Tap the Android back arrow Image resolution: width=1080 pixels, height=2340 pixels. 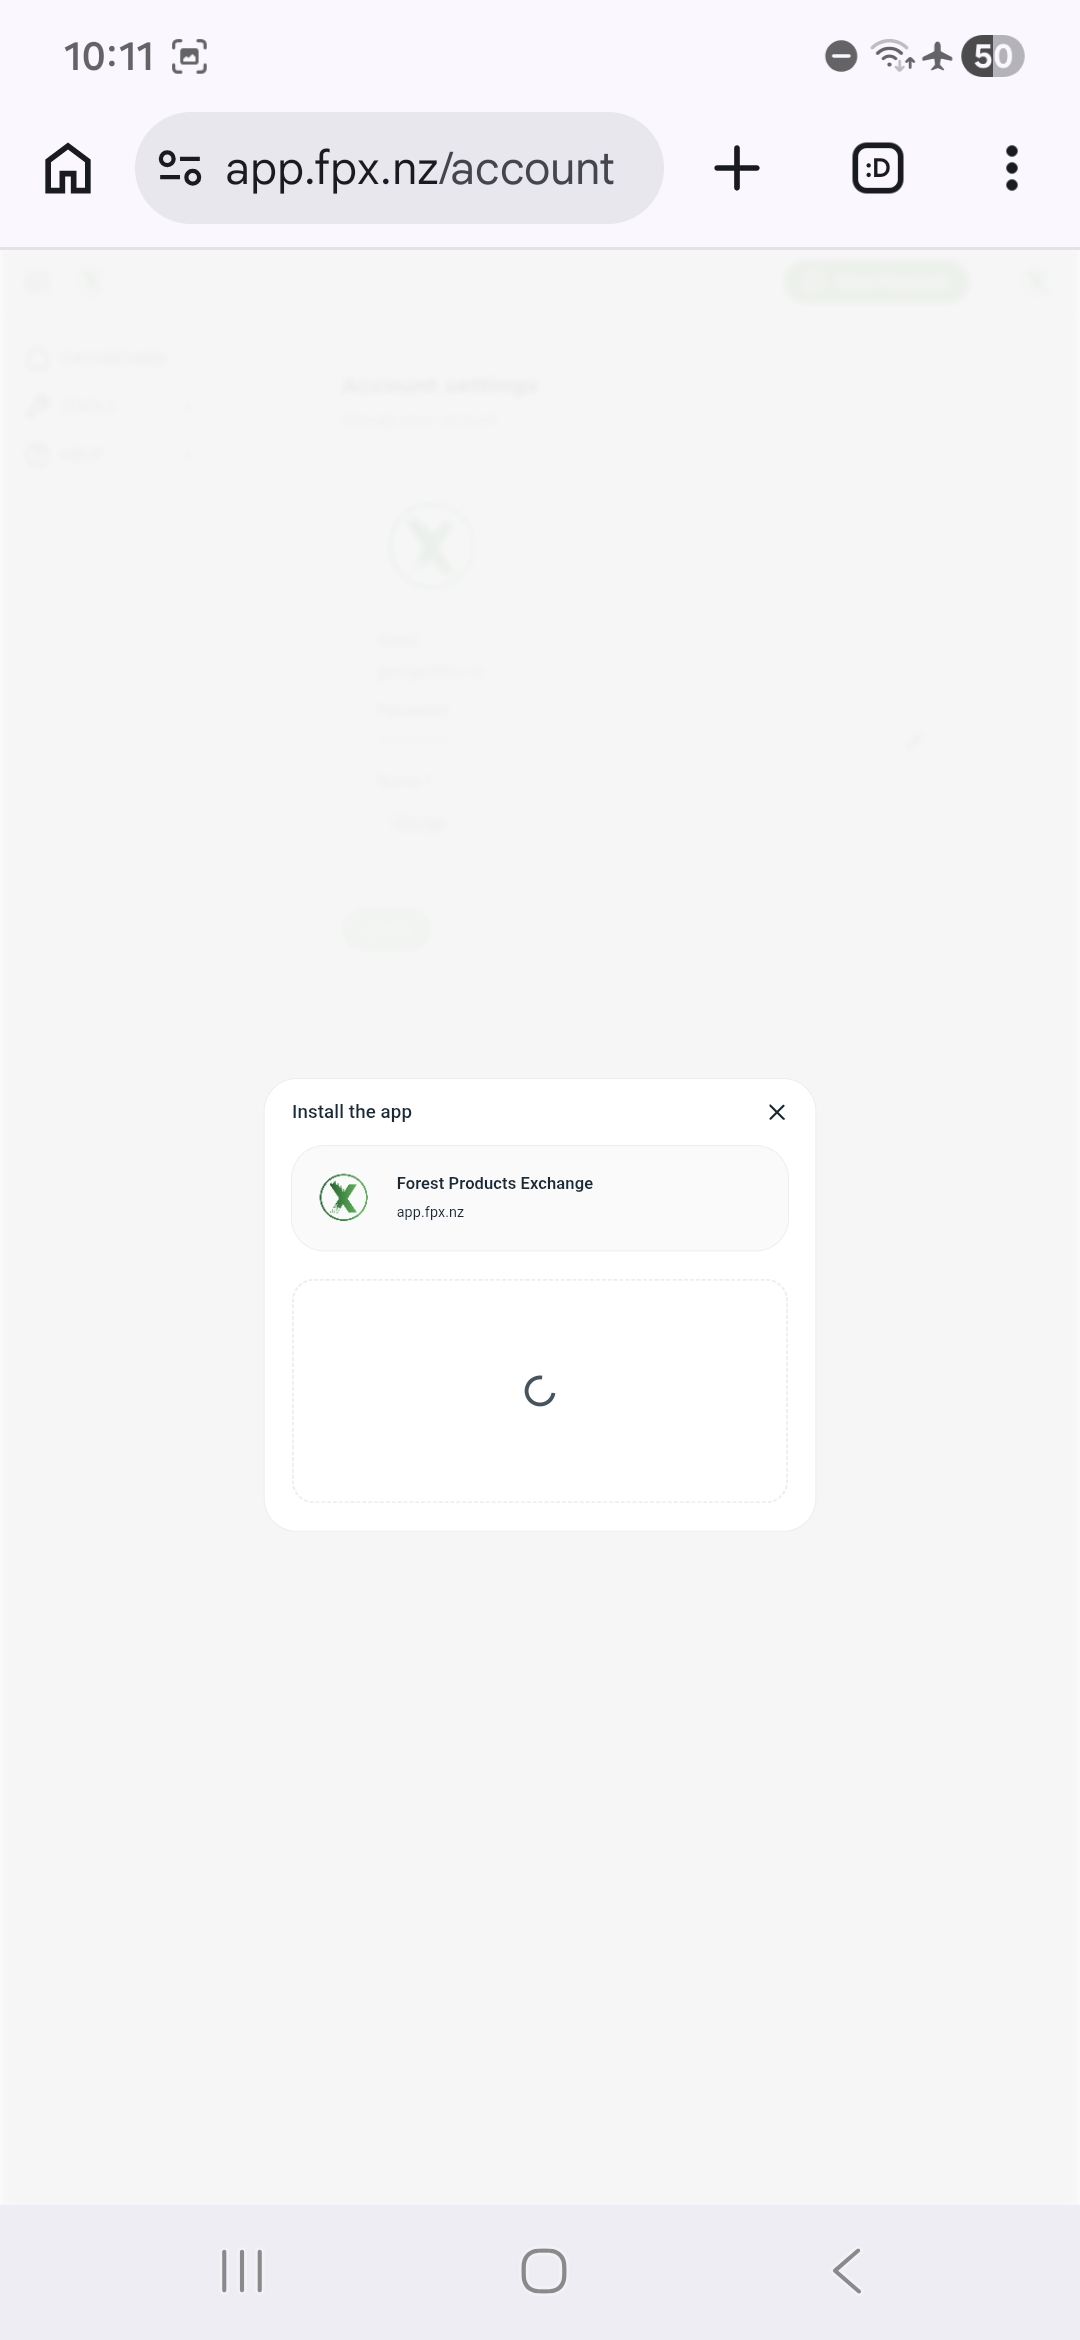pyautogui.click(x=847, y=2271)
